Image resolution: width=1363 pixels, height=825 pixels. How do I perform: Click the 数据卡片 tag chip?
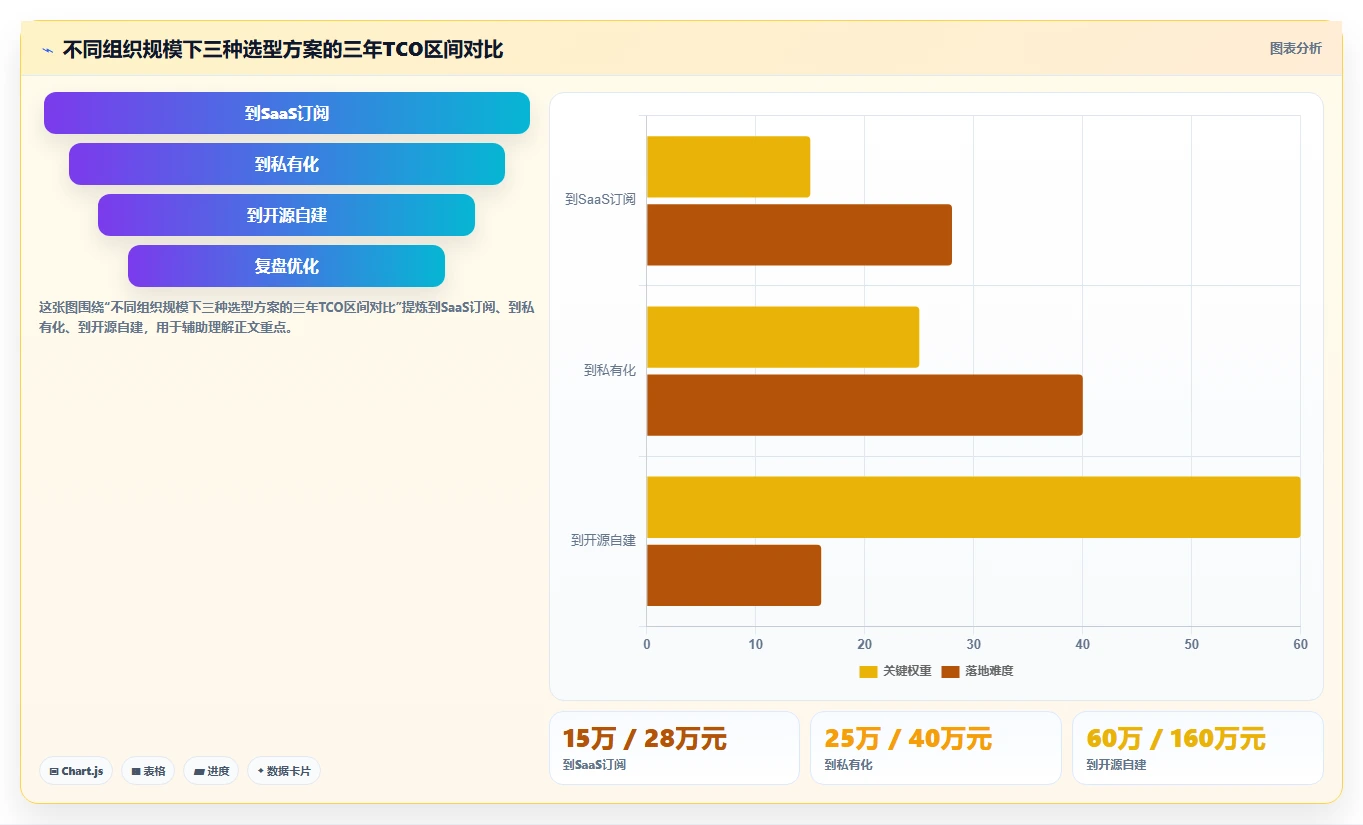pyautogui.click(x=284, y=771)
